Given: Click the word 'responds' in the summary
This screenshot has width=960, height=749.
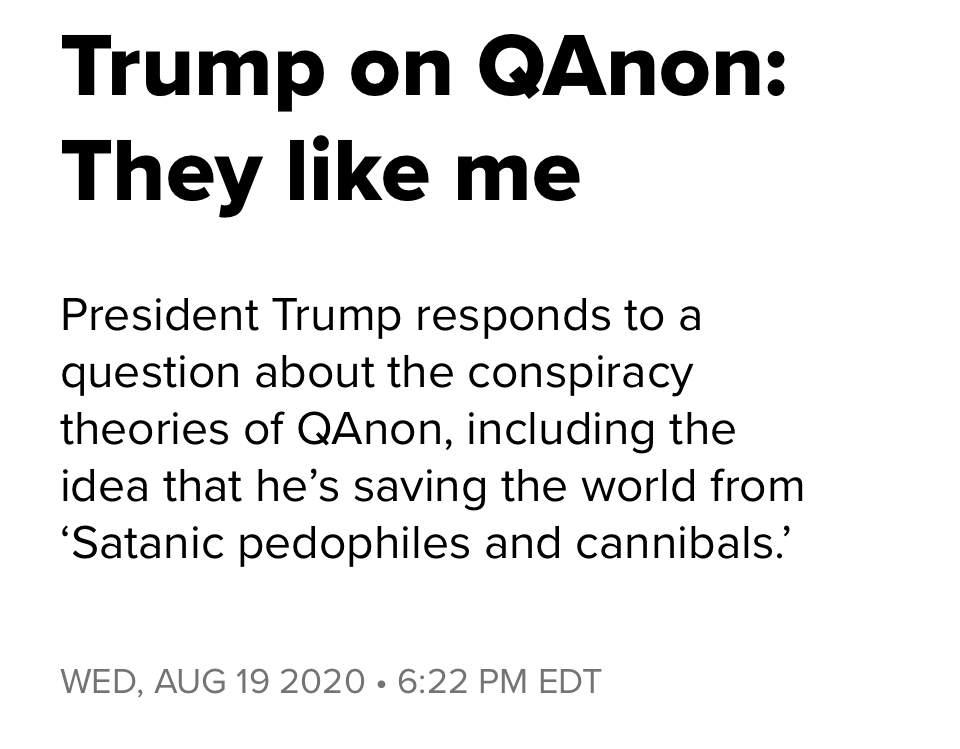Looking at the screenshot, I should pos(513,318).
